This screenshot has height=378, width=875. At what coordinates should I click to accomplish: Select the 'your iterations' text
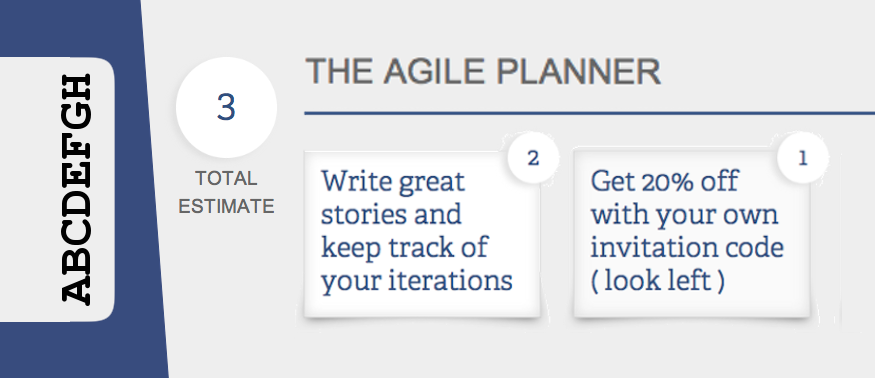point(417,281)
